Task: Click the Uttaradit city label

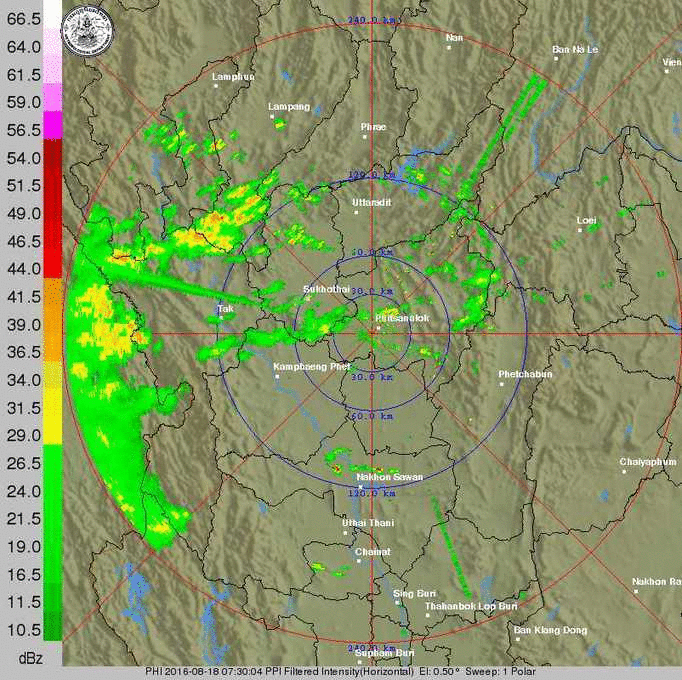Action: [371, 203]
